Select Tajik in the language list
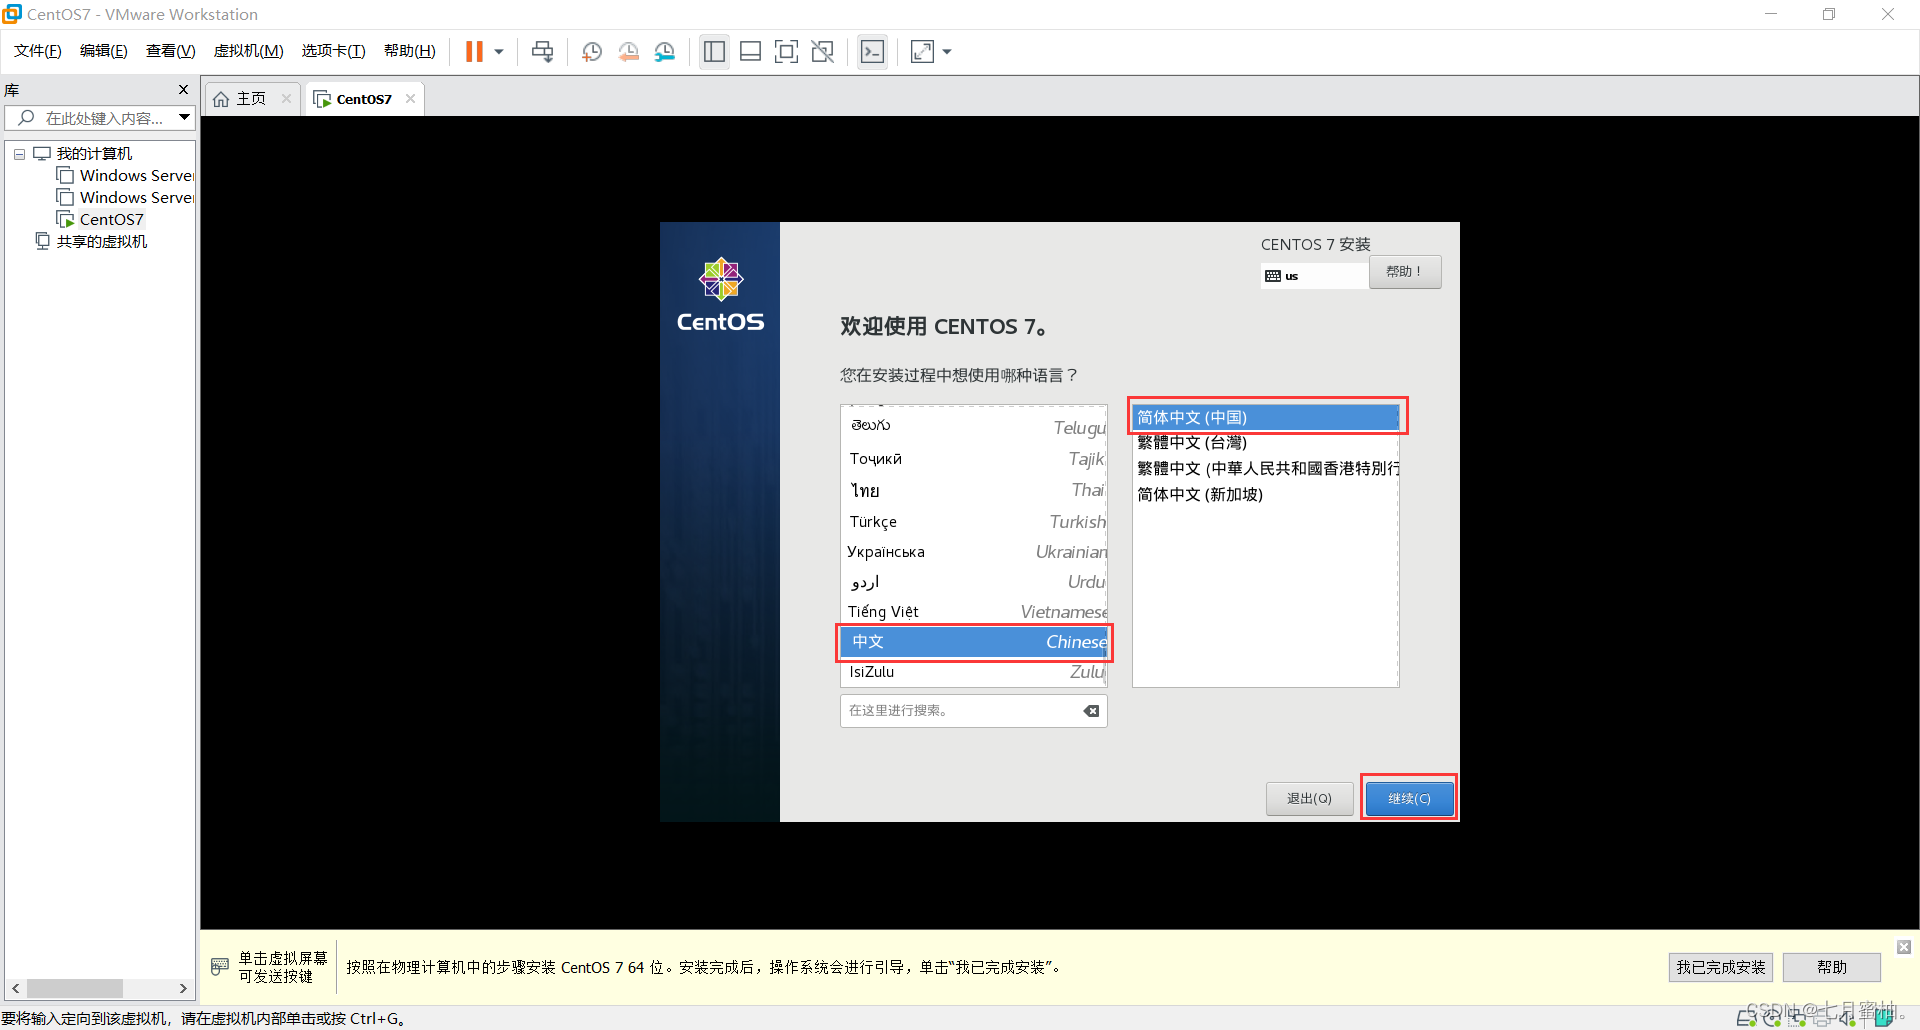 pyautogui.click(x=974, y=458)
